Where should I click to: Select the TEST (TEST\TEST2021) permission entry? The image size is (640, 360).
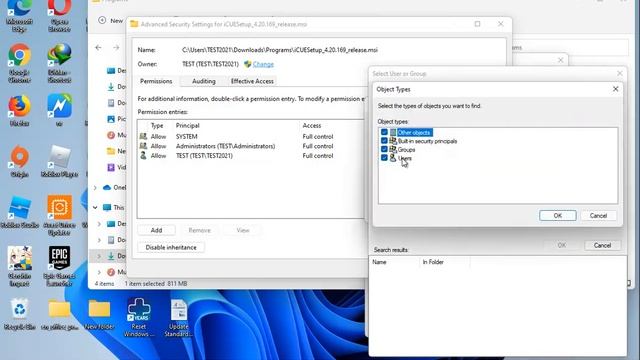pos(251,156)
